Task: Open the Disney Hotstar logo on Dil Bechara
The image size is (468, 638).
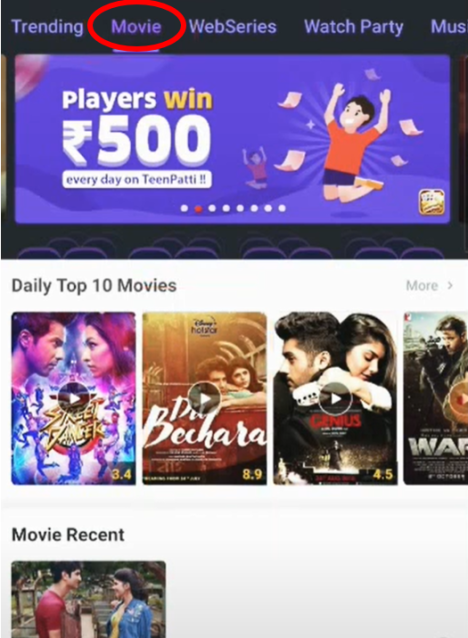Action: [204, 326]
